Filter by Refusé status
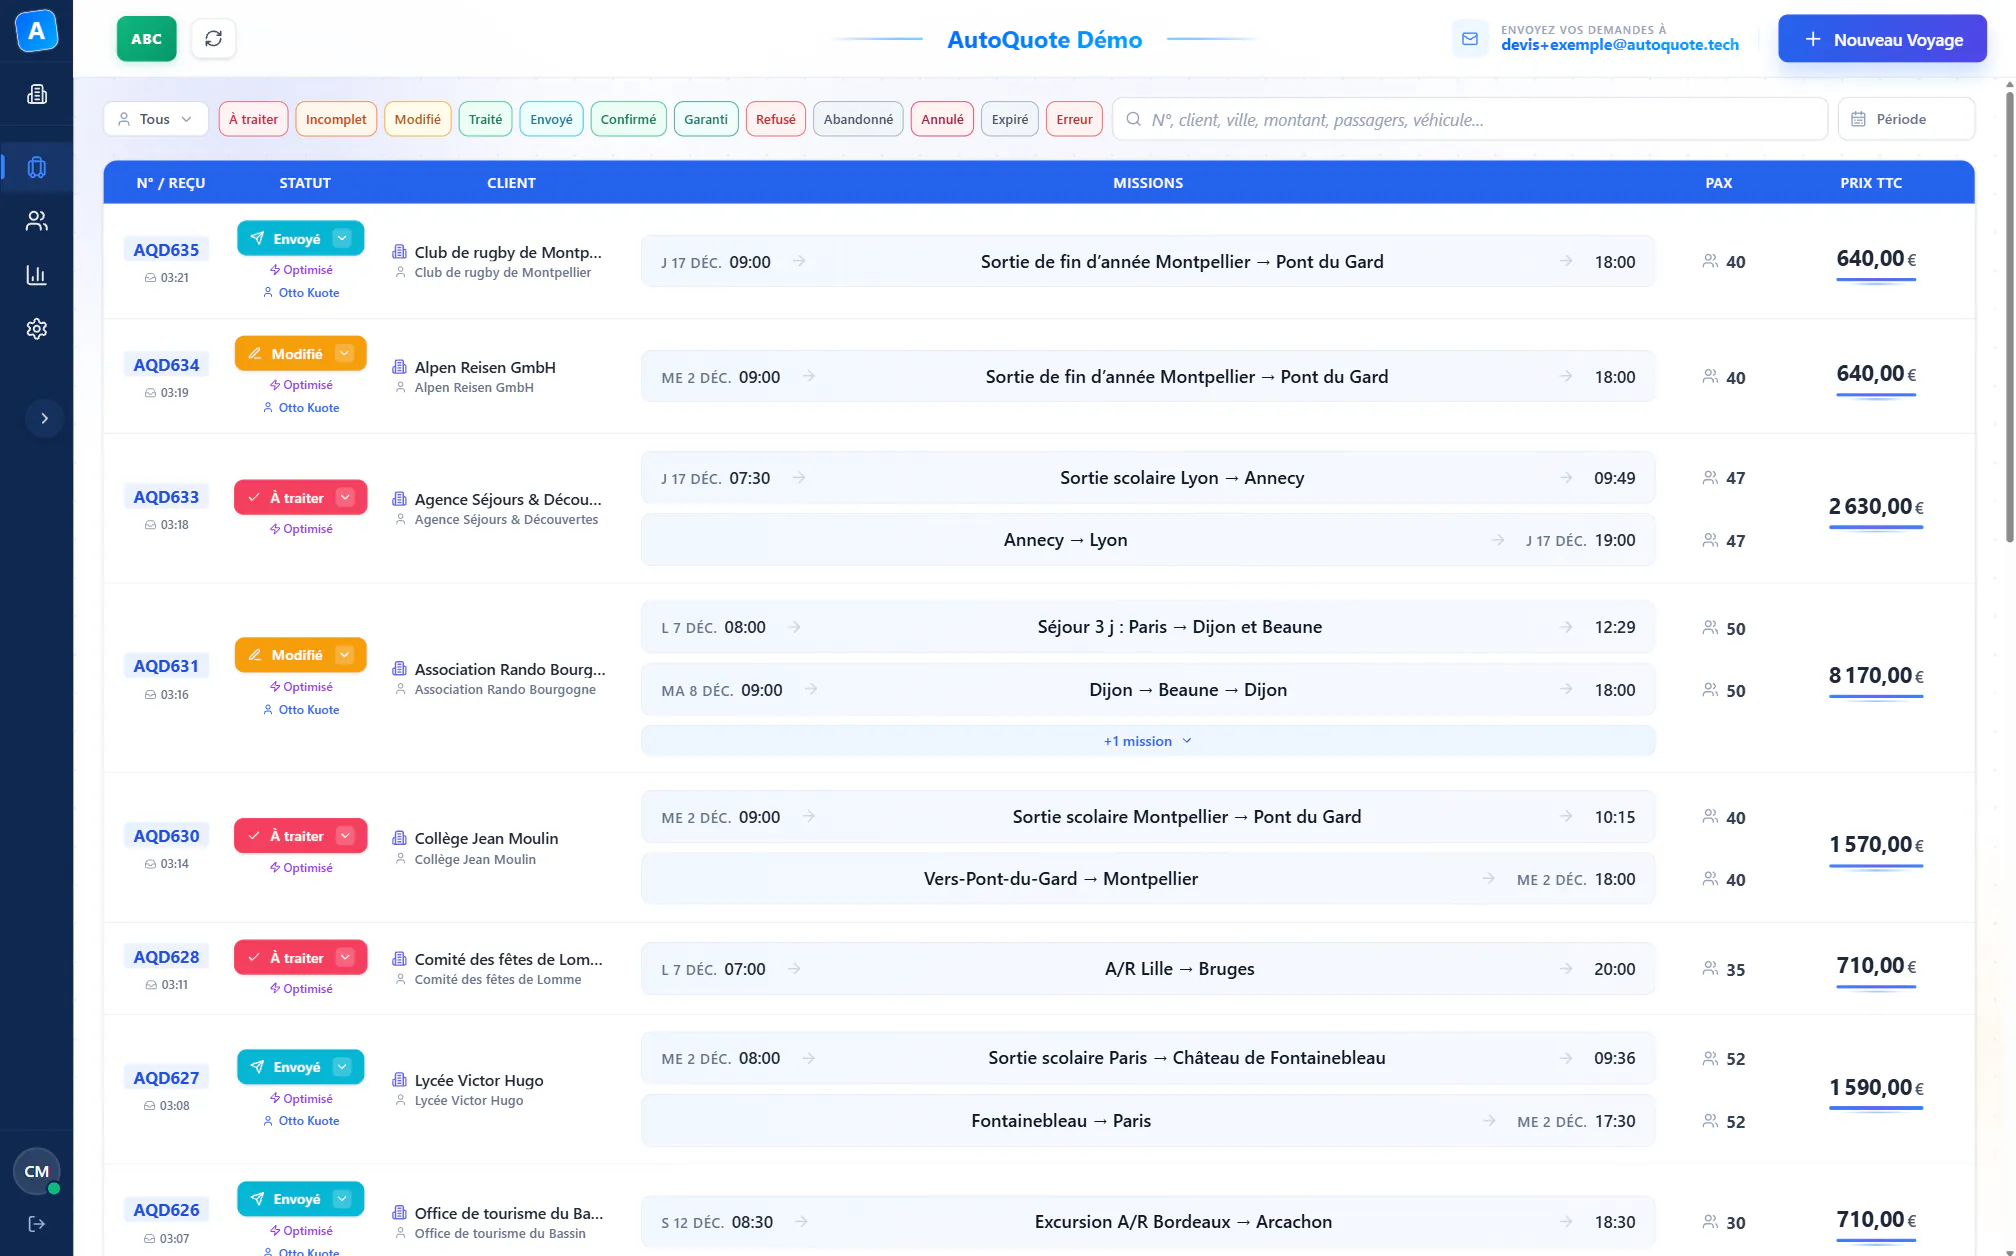The width and height of the screenshot is (2016, 1256). pos(775,119)
